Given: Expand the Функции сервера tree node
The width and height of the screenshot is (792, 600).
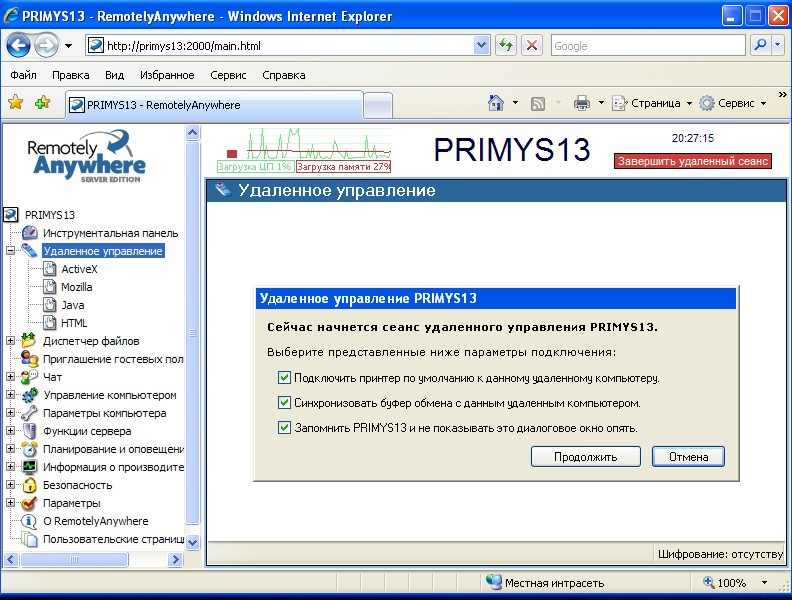Looking at the screenshot, I should pyautogui.click(x=10, y=430).
